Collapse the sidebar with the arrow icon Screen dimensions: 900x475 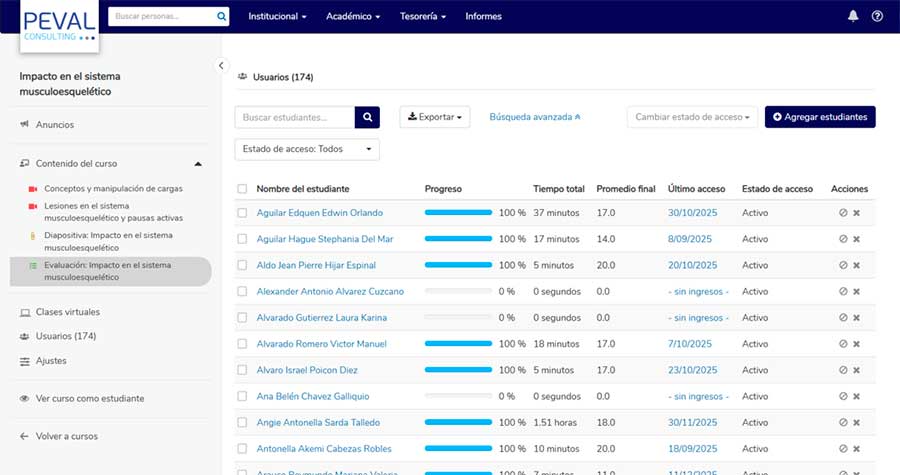[x=222, y=66]
